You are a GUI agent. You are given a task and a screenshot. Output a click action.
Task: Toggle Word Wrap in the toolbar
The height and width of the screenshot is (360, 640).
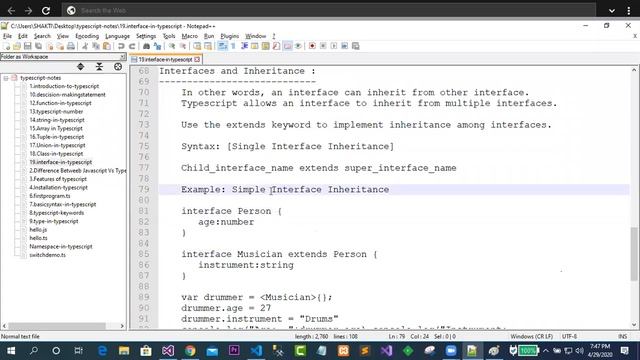[x=222, y=46]
